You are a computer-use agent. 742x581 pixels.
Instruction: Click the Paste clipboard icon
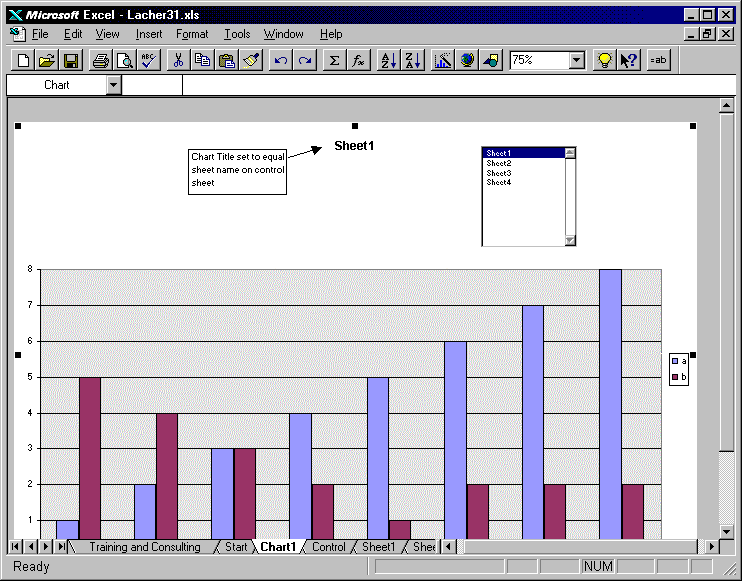coord(227,61)
